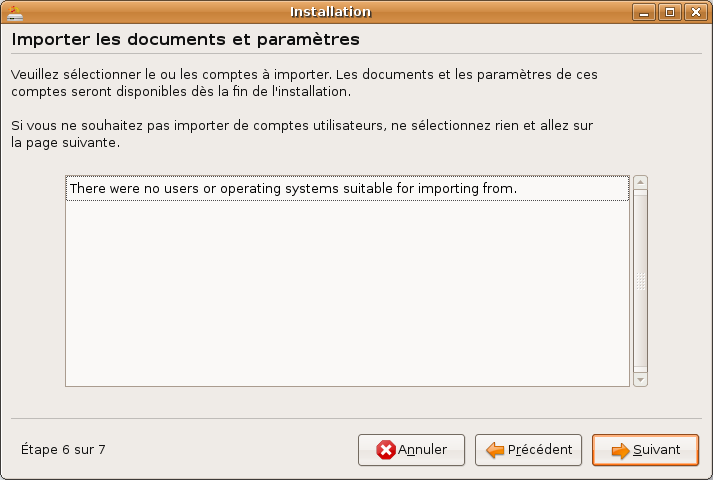Screen dimensions: 713x480
Task: Click the 'Importer les documents et paramètres' heading
Action: 186,40
